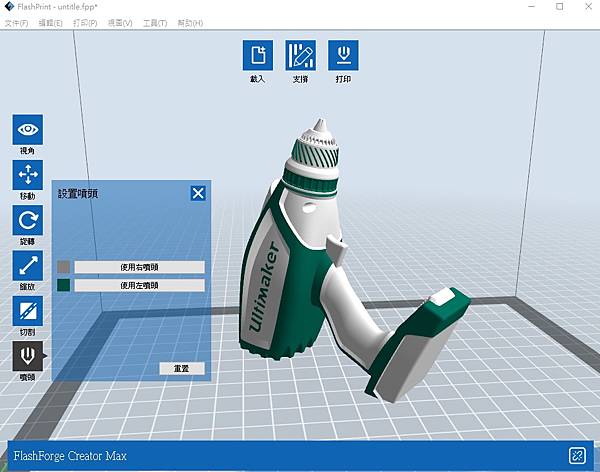Select the Move (移動) tool

tap(28, 175)
